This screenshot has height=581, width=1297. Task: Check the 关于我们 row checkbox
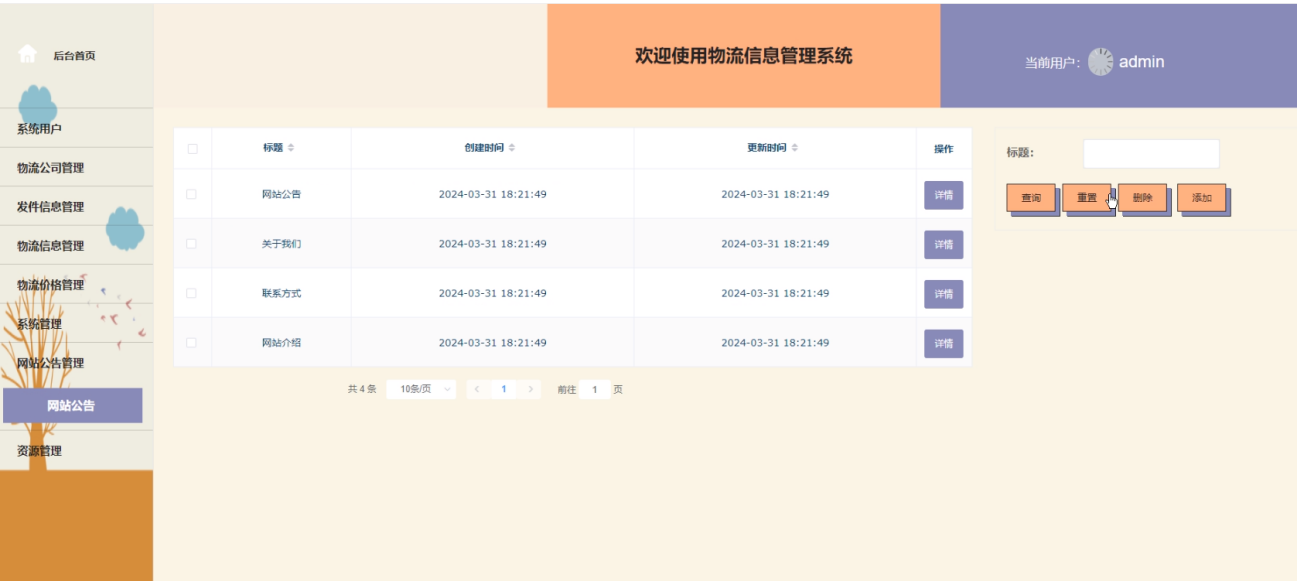pos(192,244)
